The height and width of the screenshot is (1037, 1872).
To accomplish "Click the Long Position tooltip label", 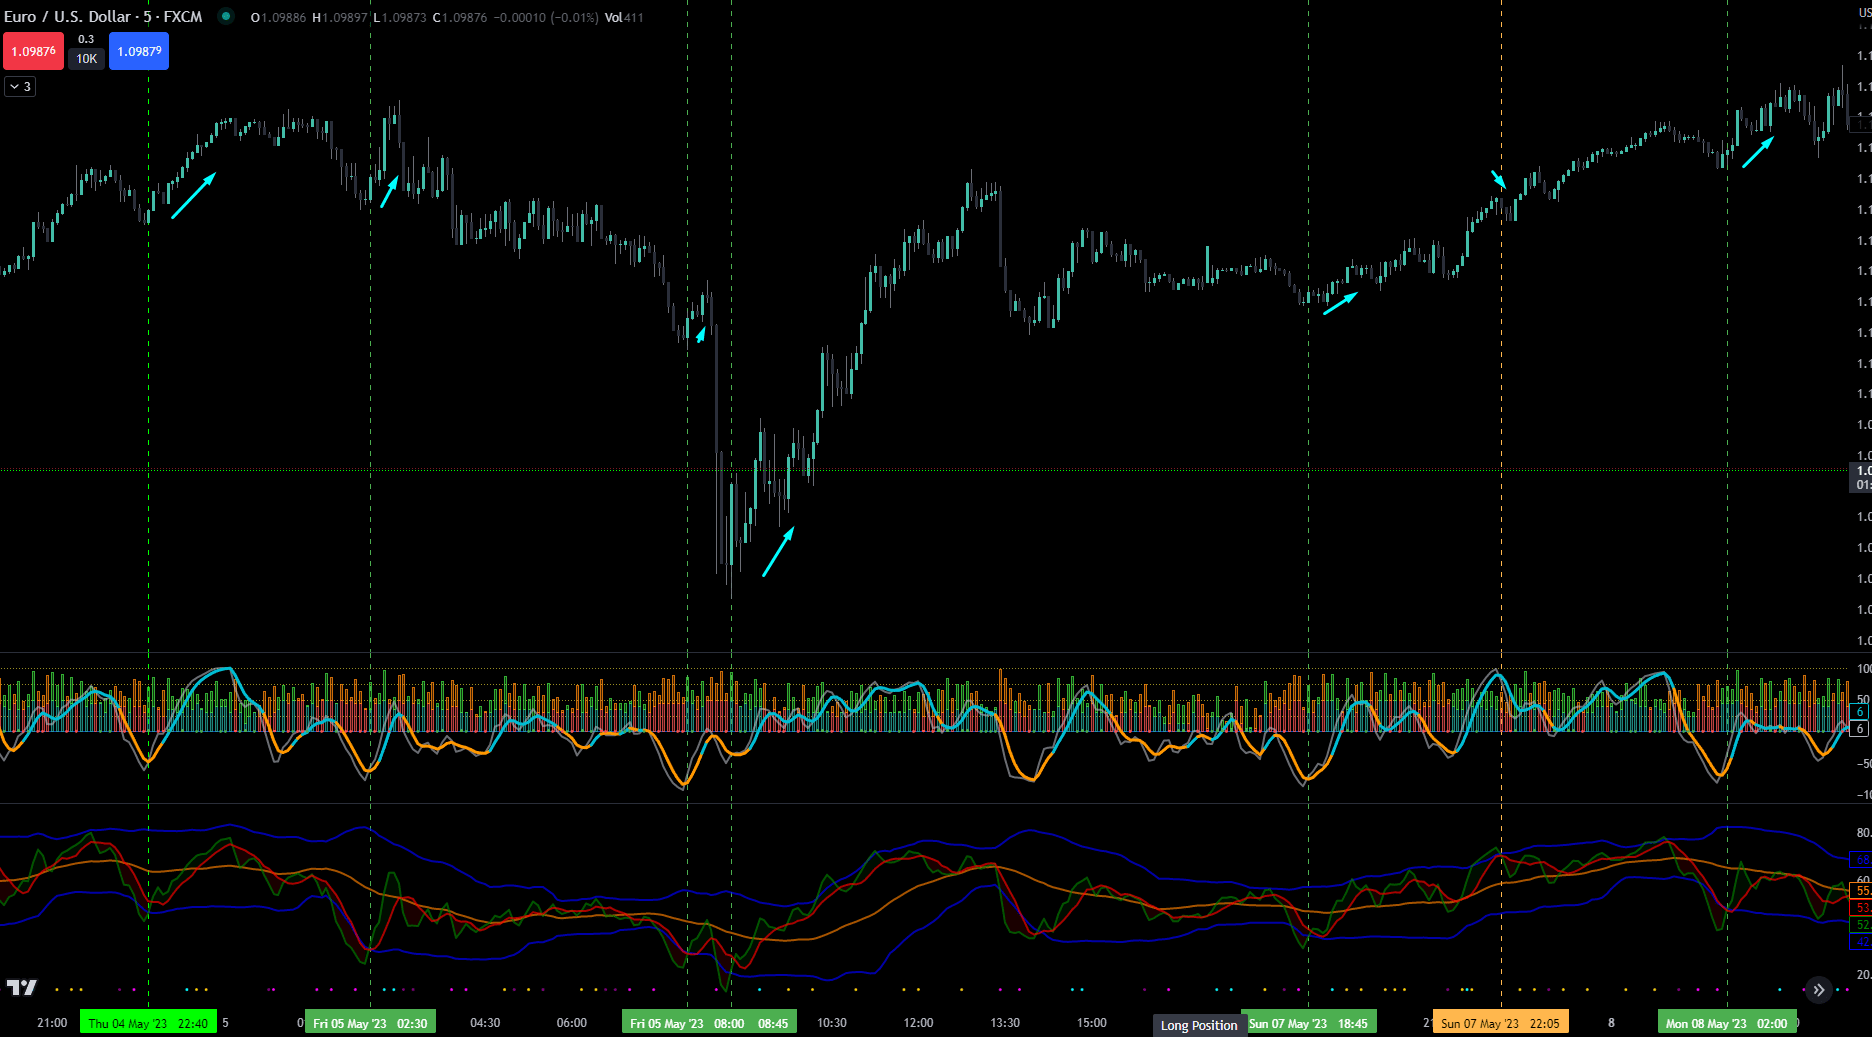I will 1199,1025.
